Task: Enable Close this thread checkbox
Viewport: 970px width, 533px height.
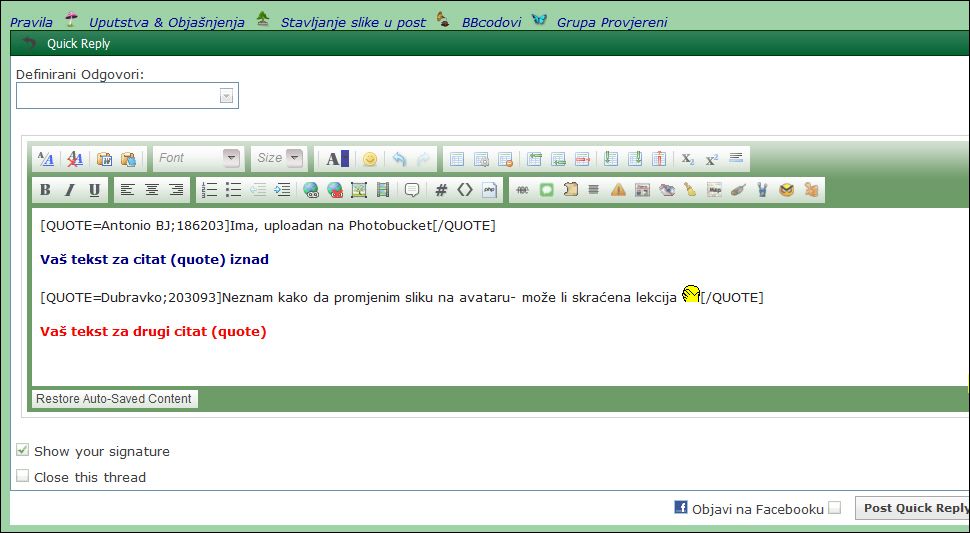Action: click(x=23, y=475)
